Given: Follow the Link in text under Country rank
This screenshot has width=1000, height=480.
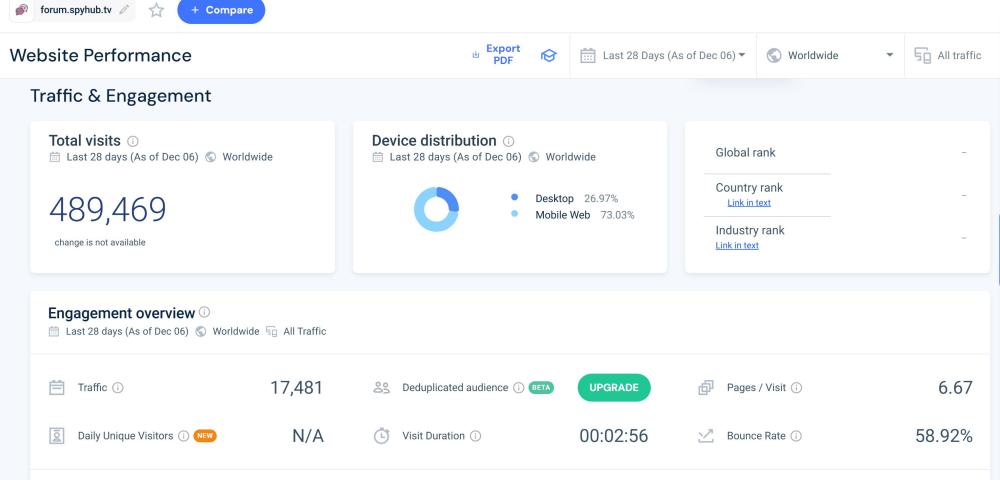Looking at the screenshot, I should click(x=749, y=203).
